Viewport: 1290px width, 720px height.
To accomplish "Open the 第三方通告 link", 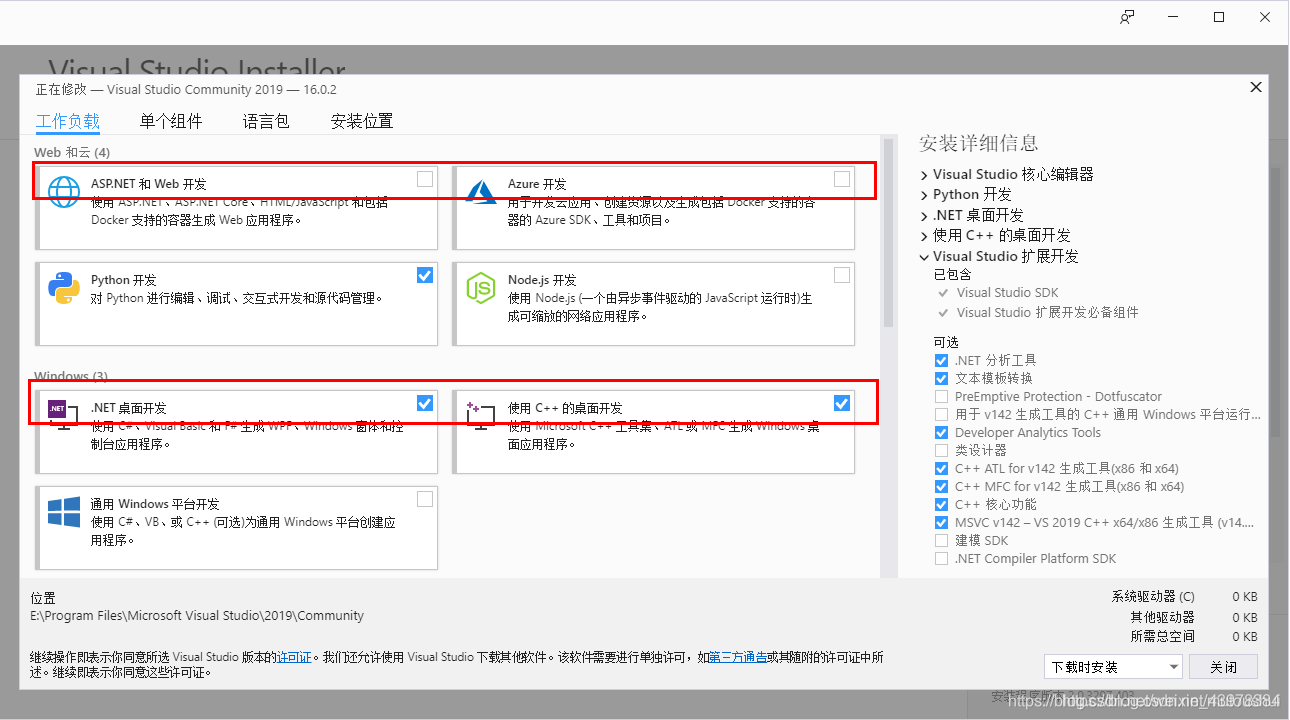I will click(738, 657).
